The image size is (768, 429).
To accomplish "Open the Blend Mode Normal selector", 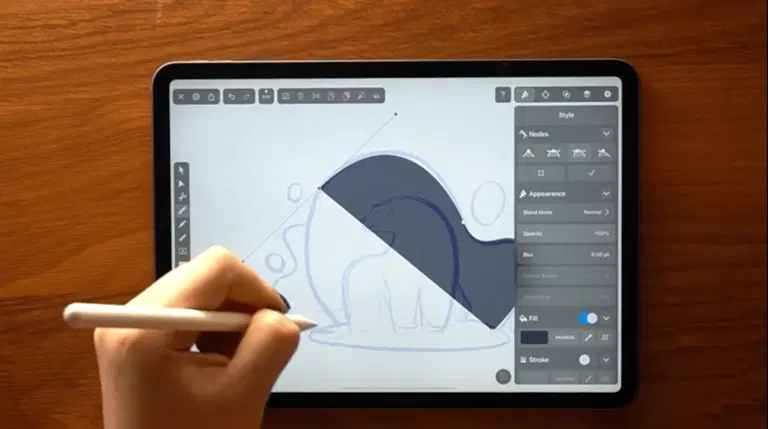I will (566, 213).
